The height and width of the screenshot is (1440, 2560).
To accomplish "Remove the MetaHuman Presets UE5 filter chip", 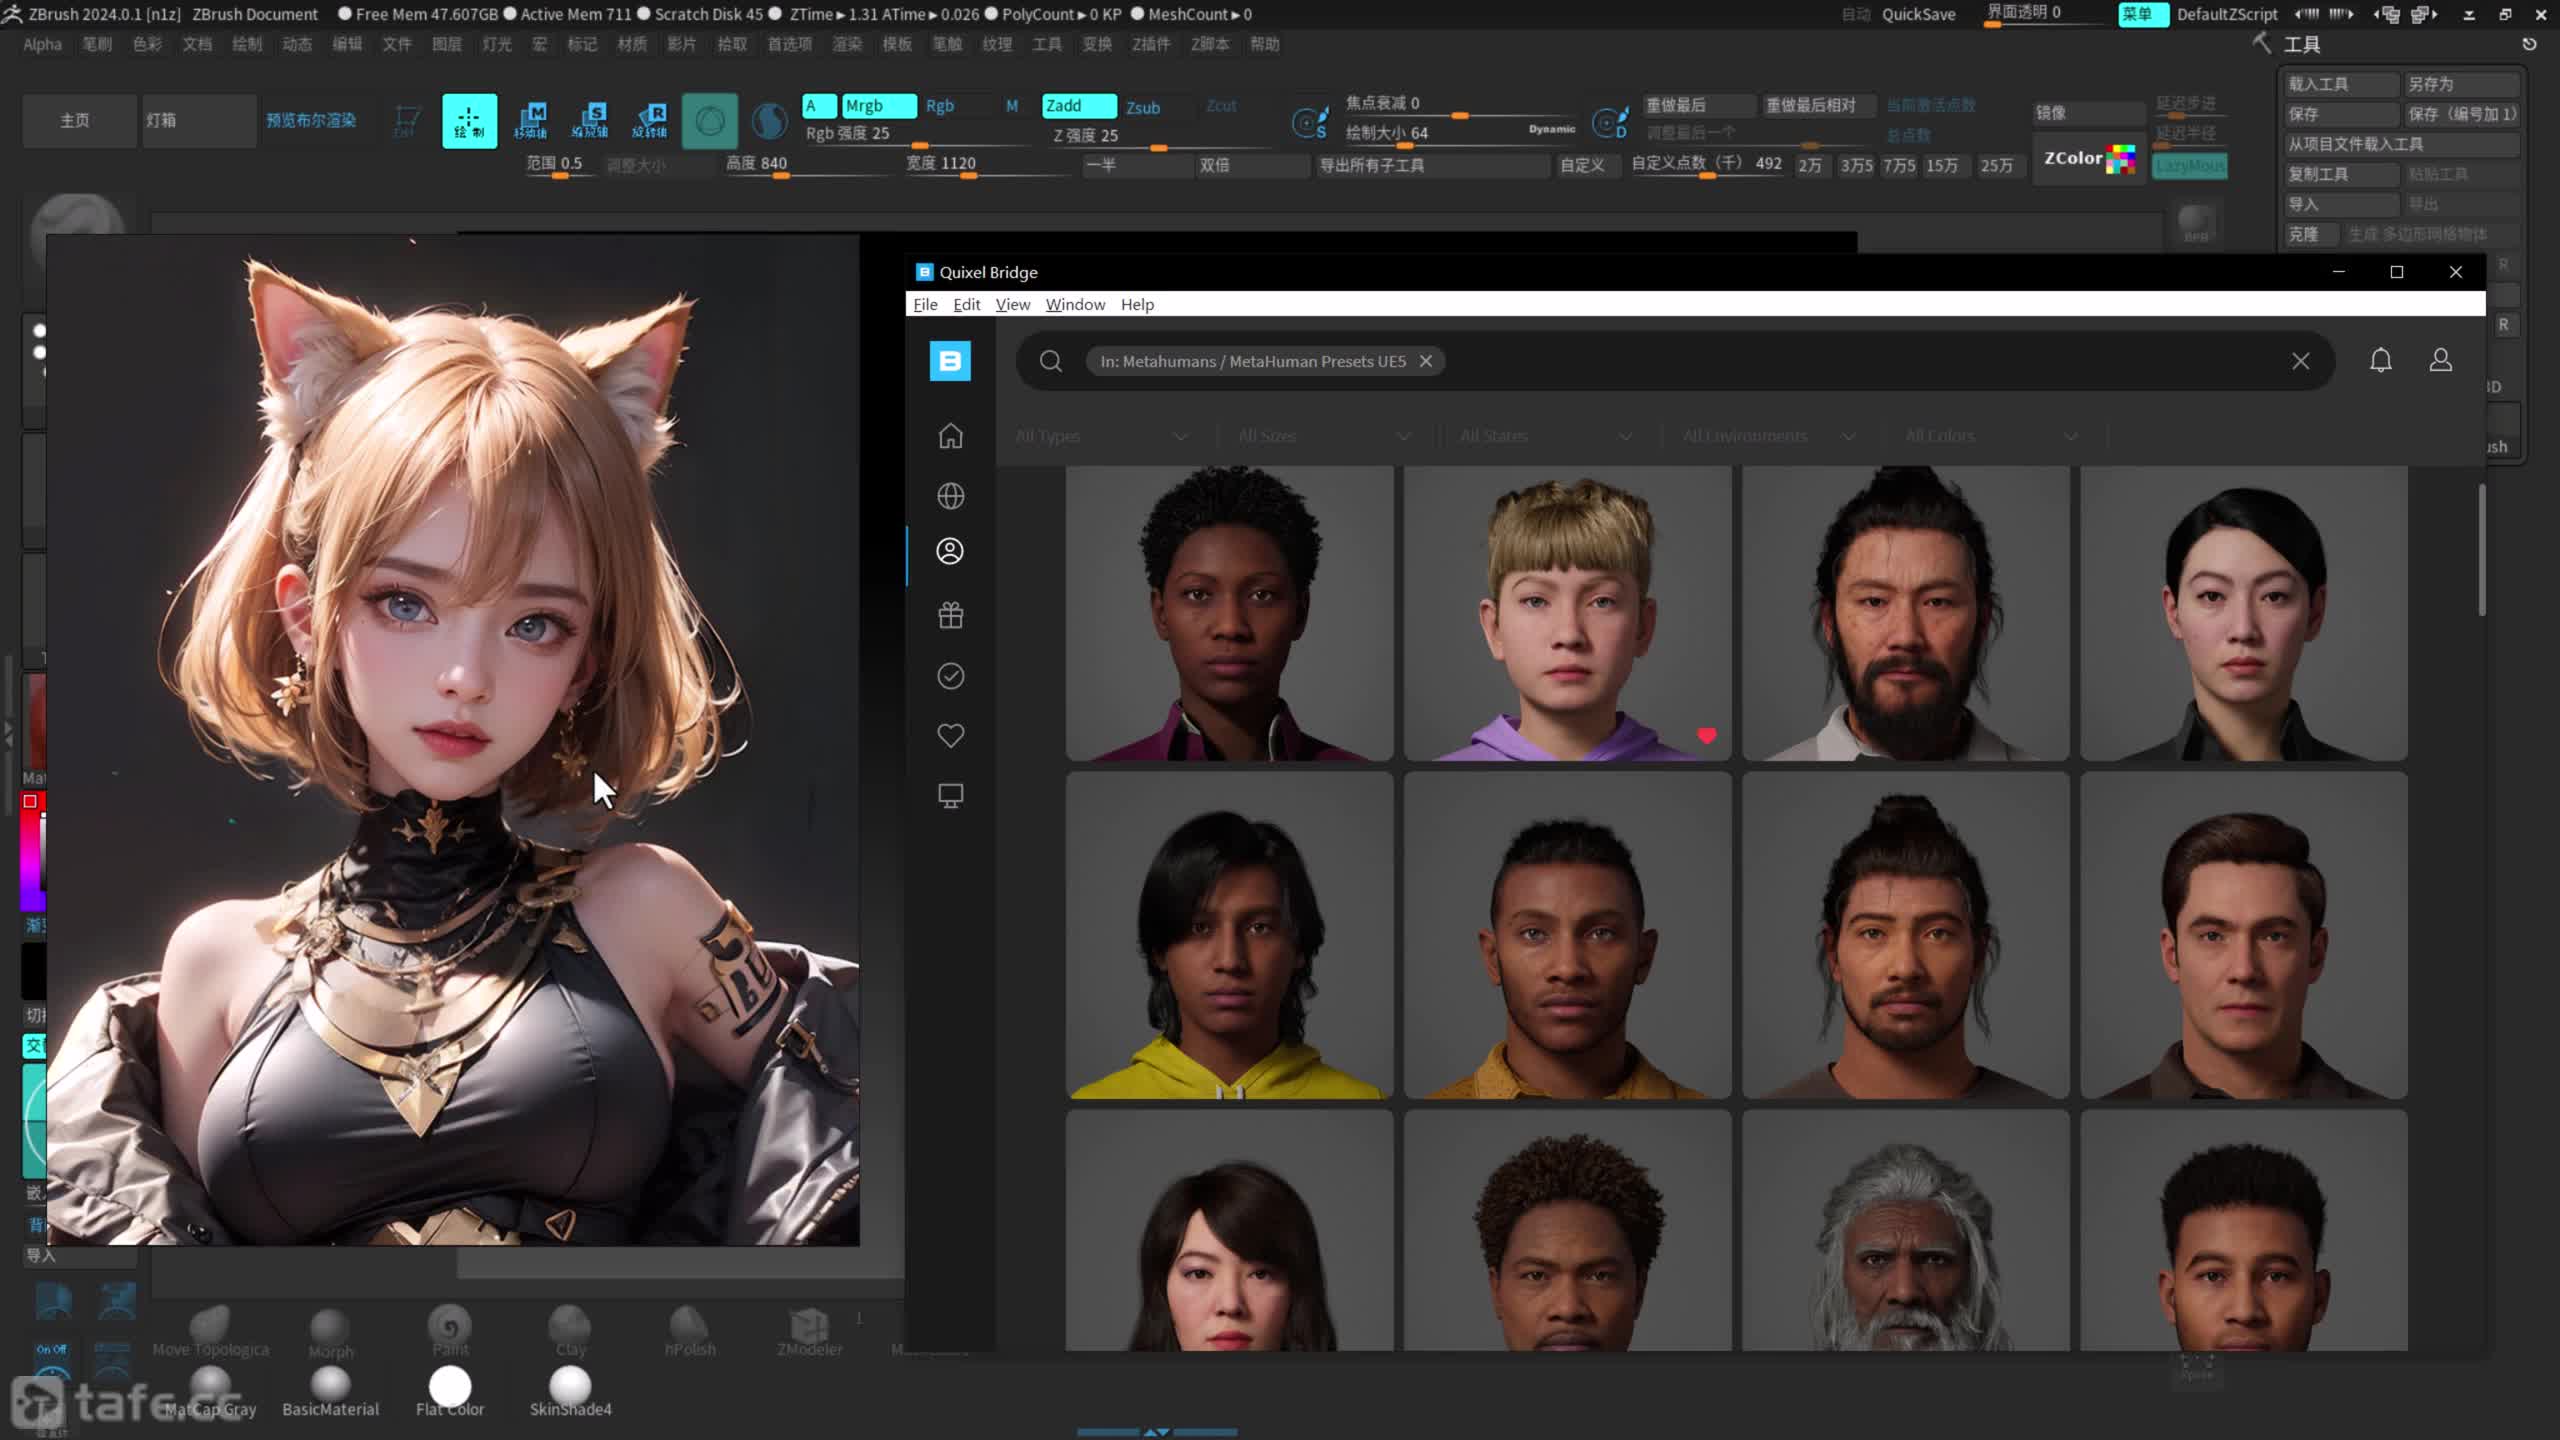I will [1426, 361].
